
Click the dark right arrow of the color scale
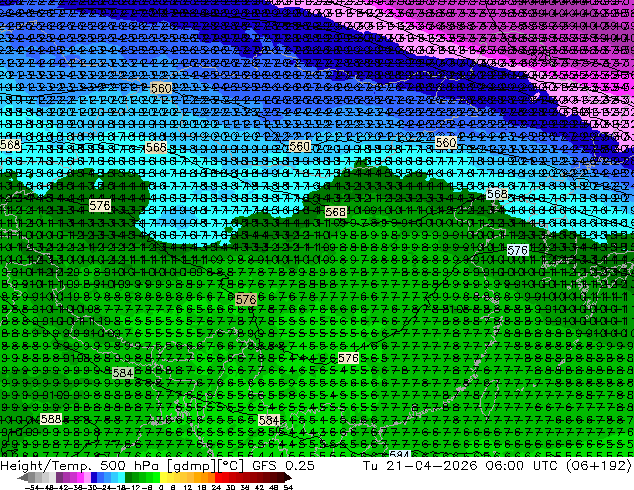tap(288, 477)
